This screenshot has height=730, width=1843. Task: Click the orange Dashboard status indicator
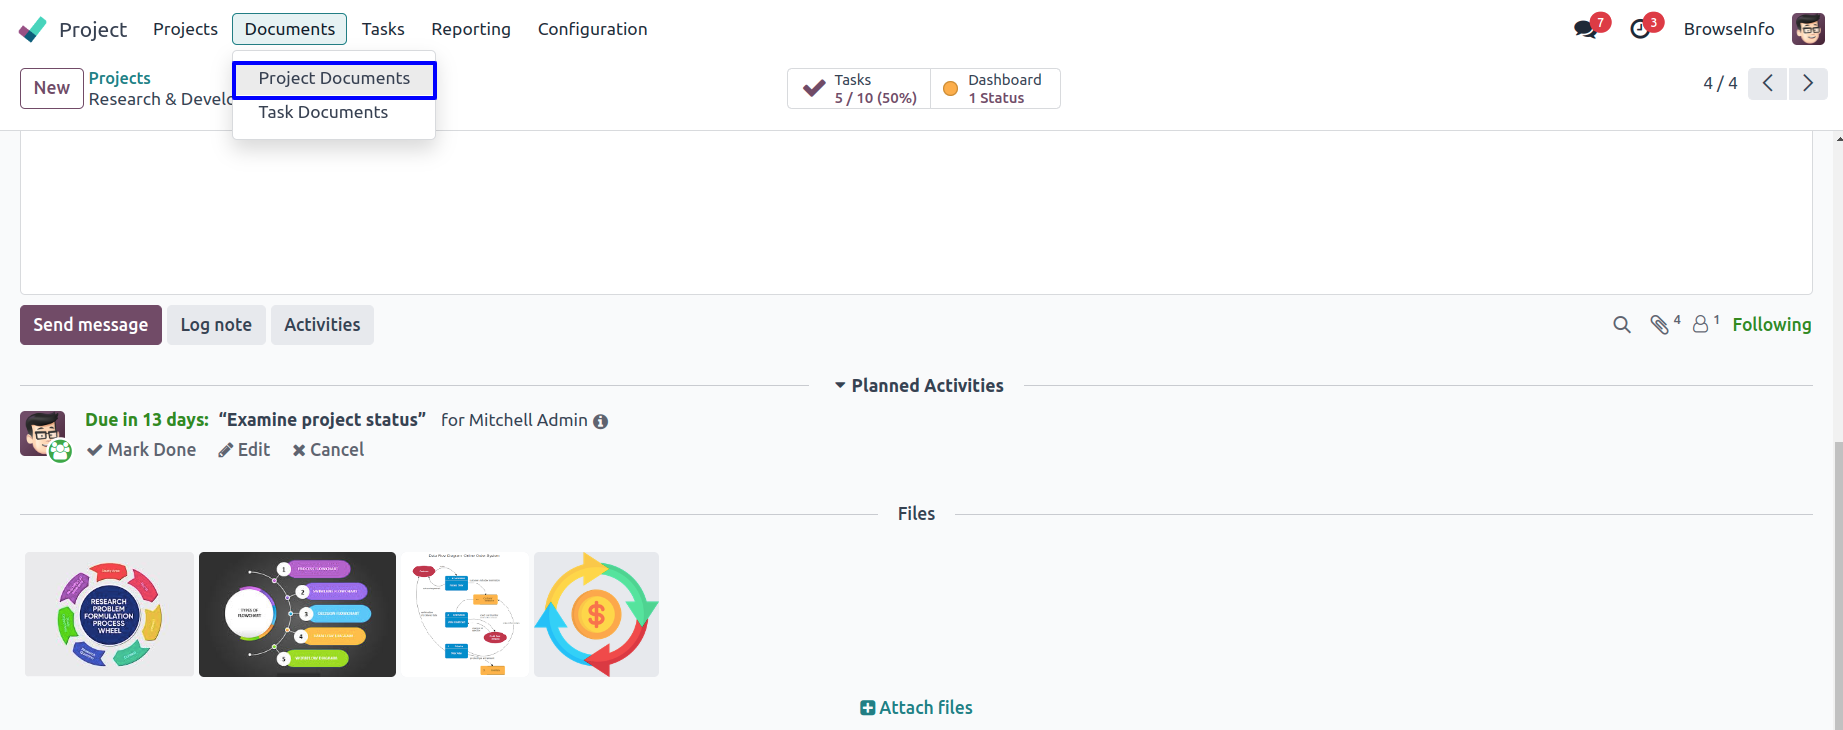pyautogui.click(x=951, y=89)
